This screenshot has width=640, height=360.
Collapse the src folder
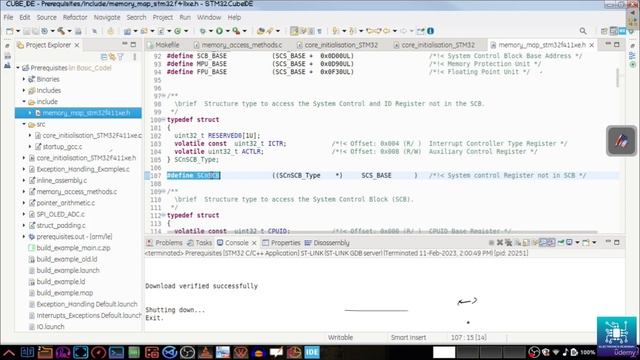point(24,124)
